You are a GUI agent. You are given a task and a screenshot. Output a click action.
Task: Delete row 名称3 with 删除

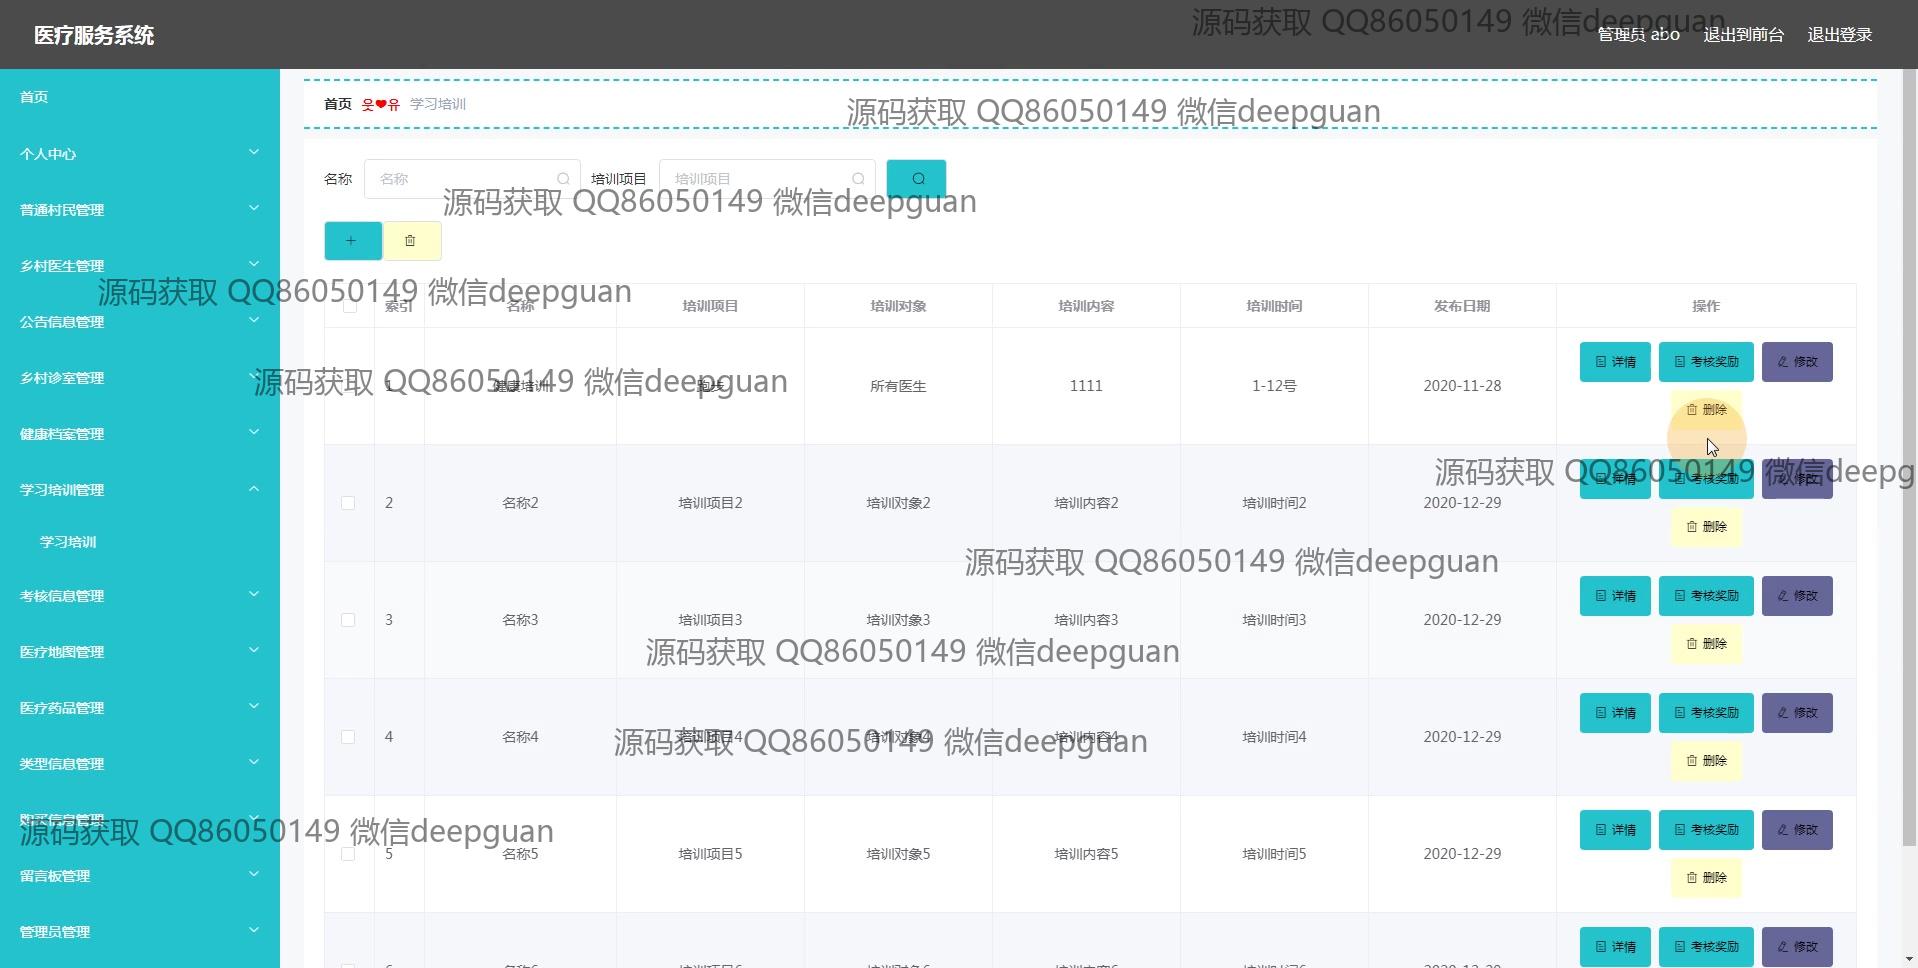1706,644
